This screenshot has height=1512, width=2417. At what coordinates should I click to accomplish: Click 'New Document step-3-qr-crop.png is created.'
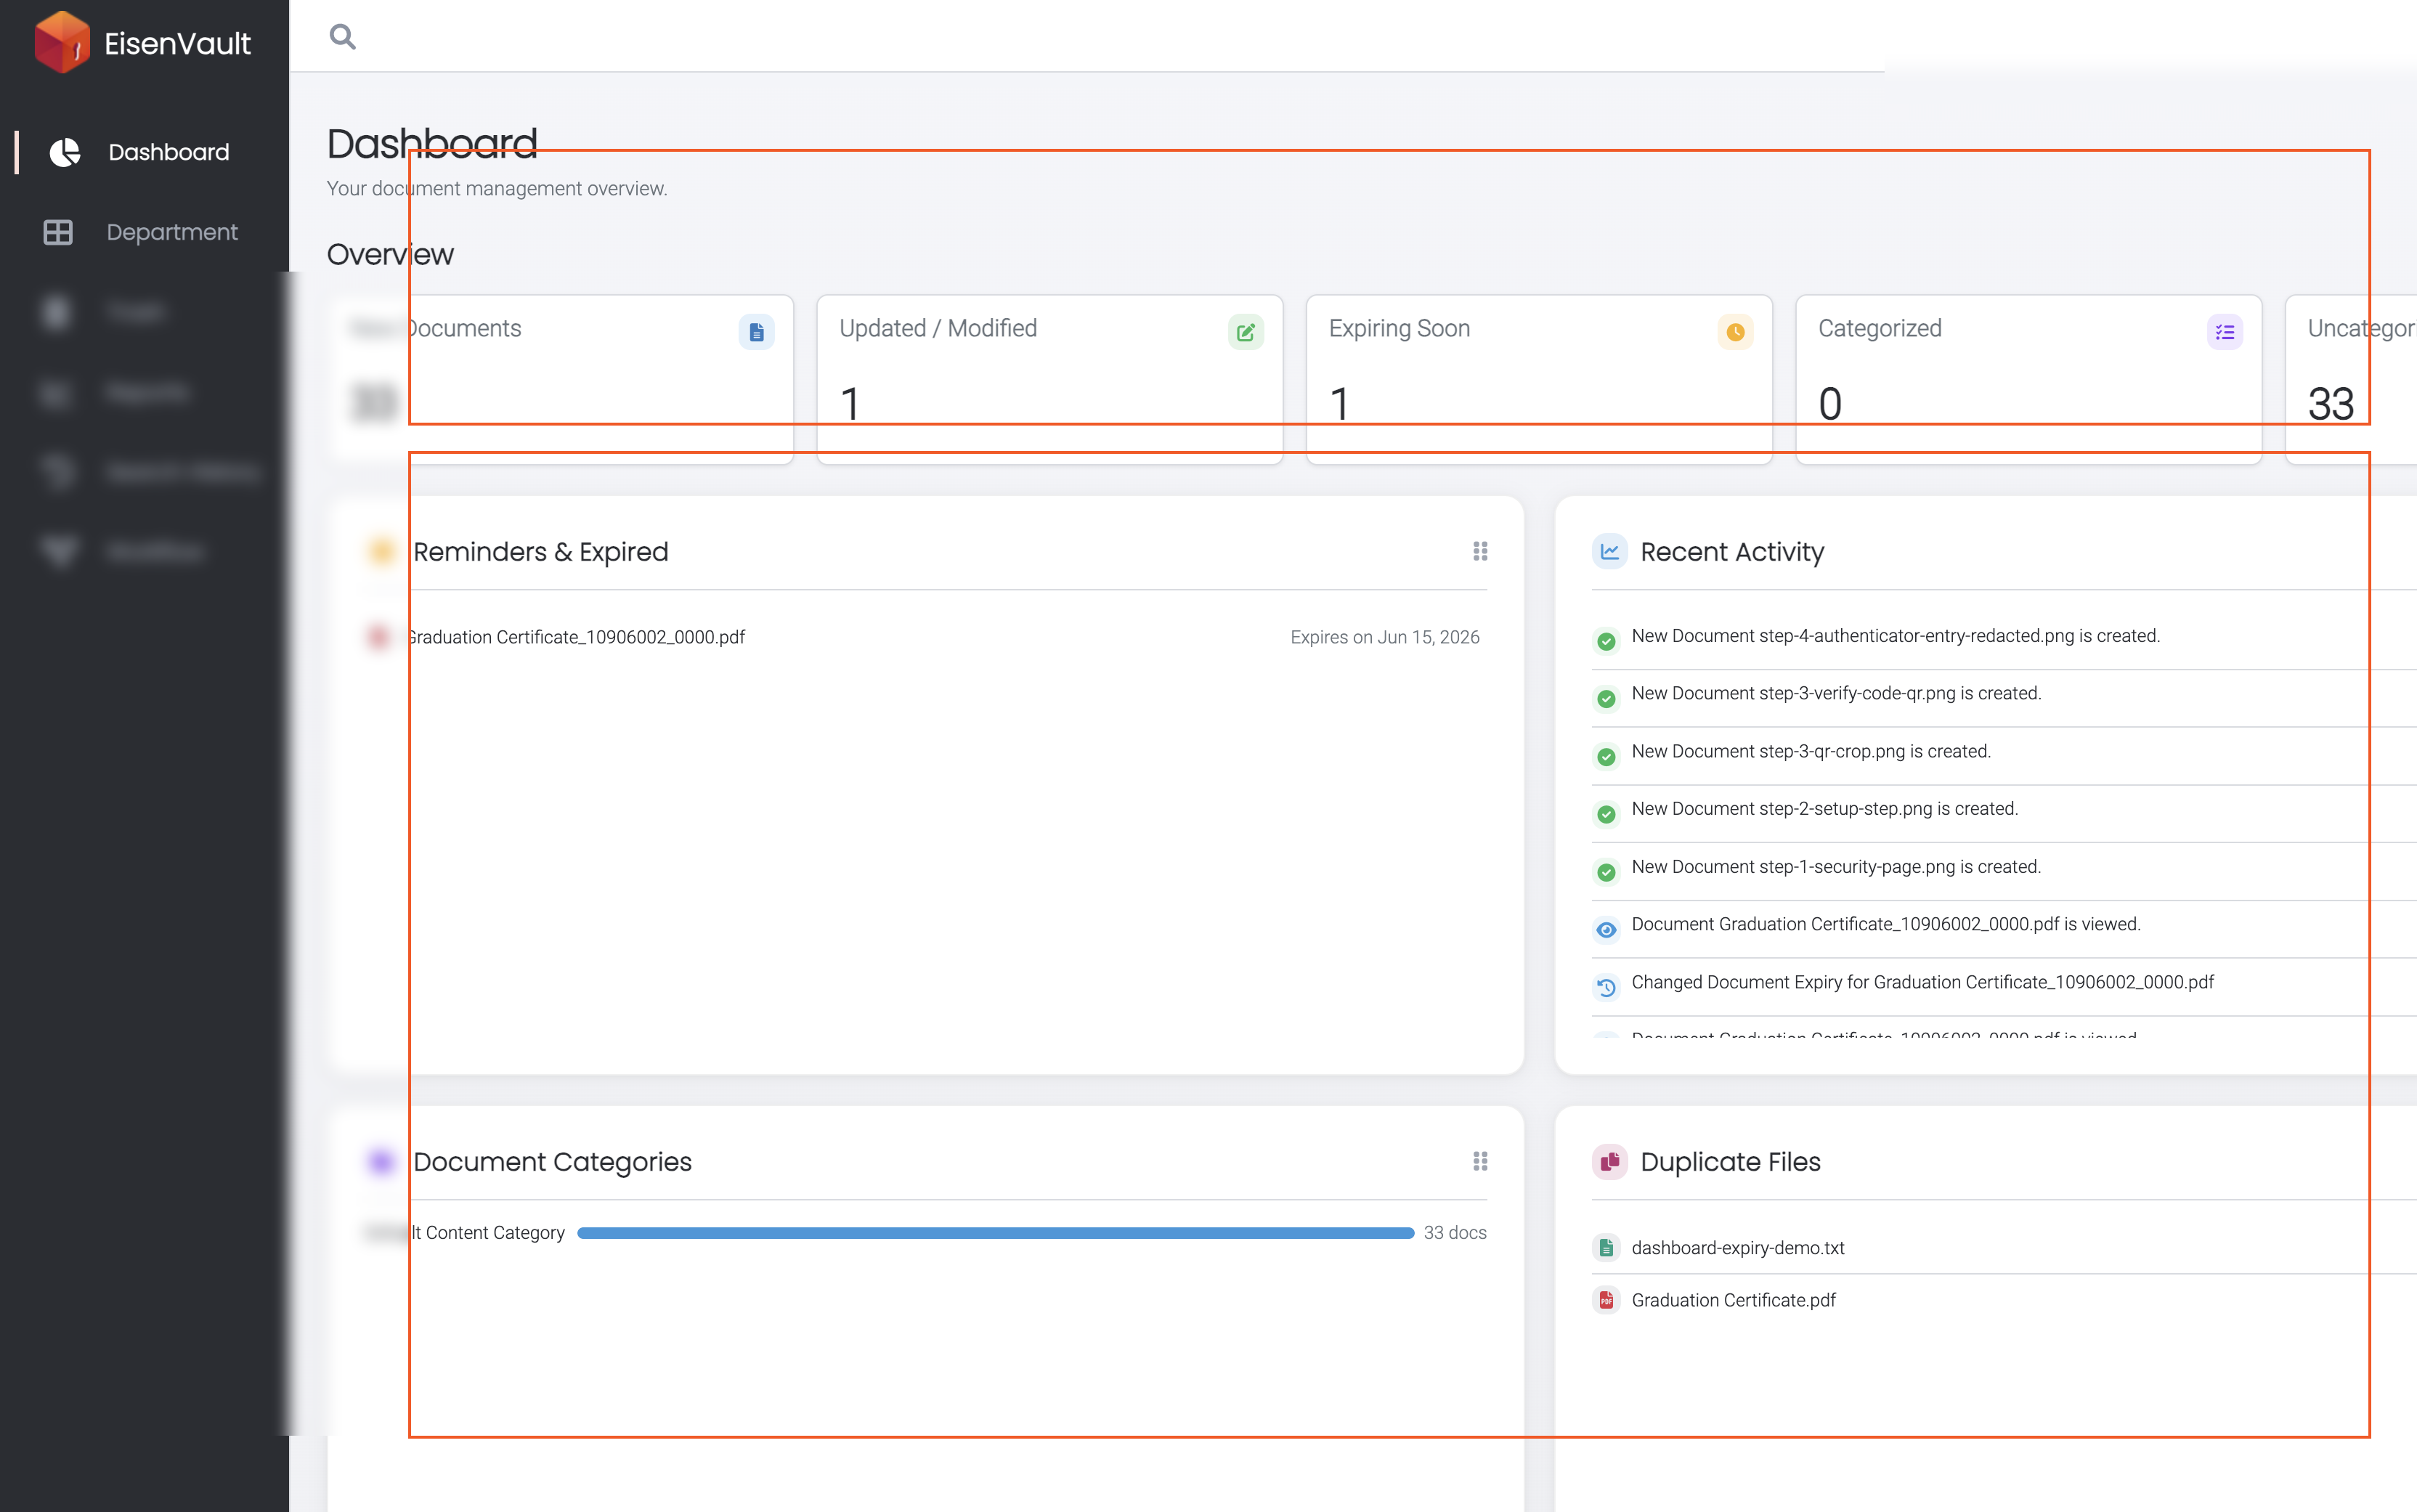click(1811, 751)
